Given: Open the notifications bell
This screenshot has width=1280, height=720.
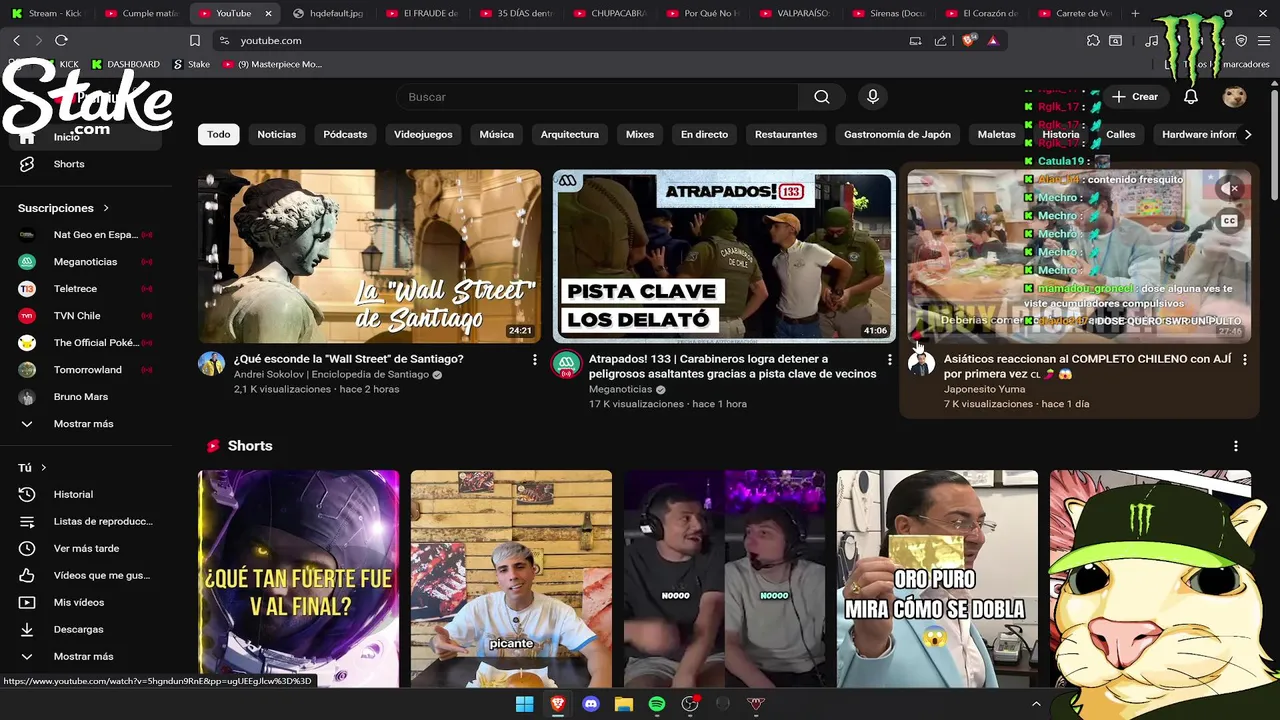Looking at the screenshot, I should coord(1191,97).
